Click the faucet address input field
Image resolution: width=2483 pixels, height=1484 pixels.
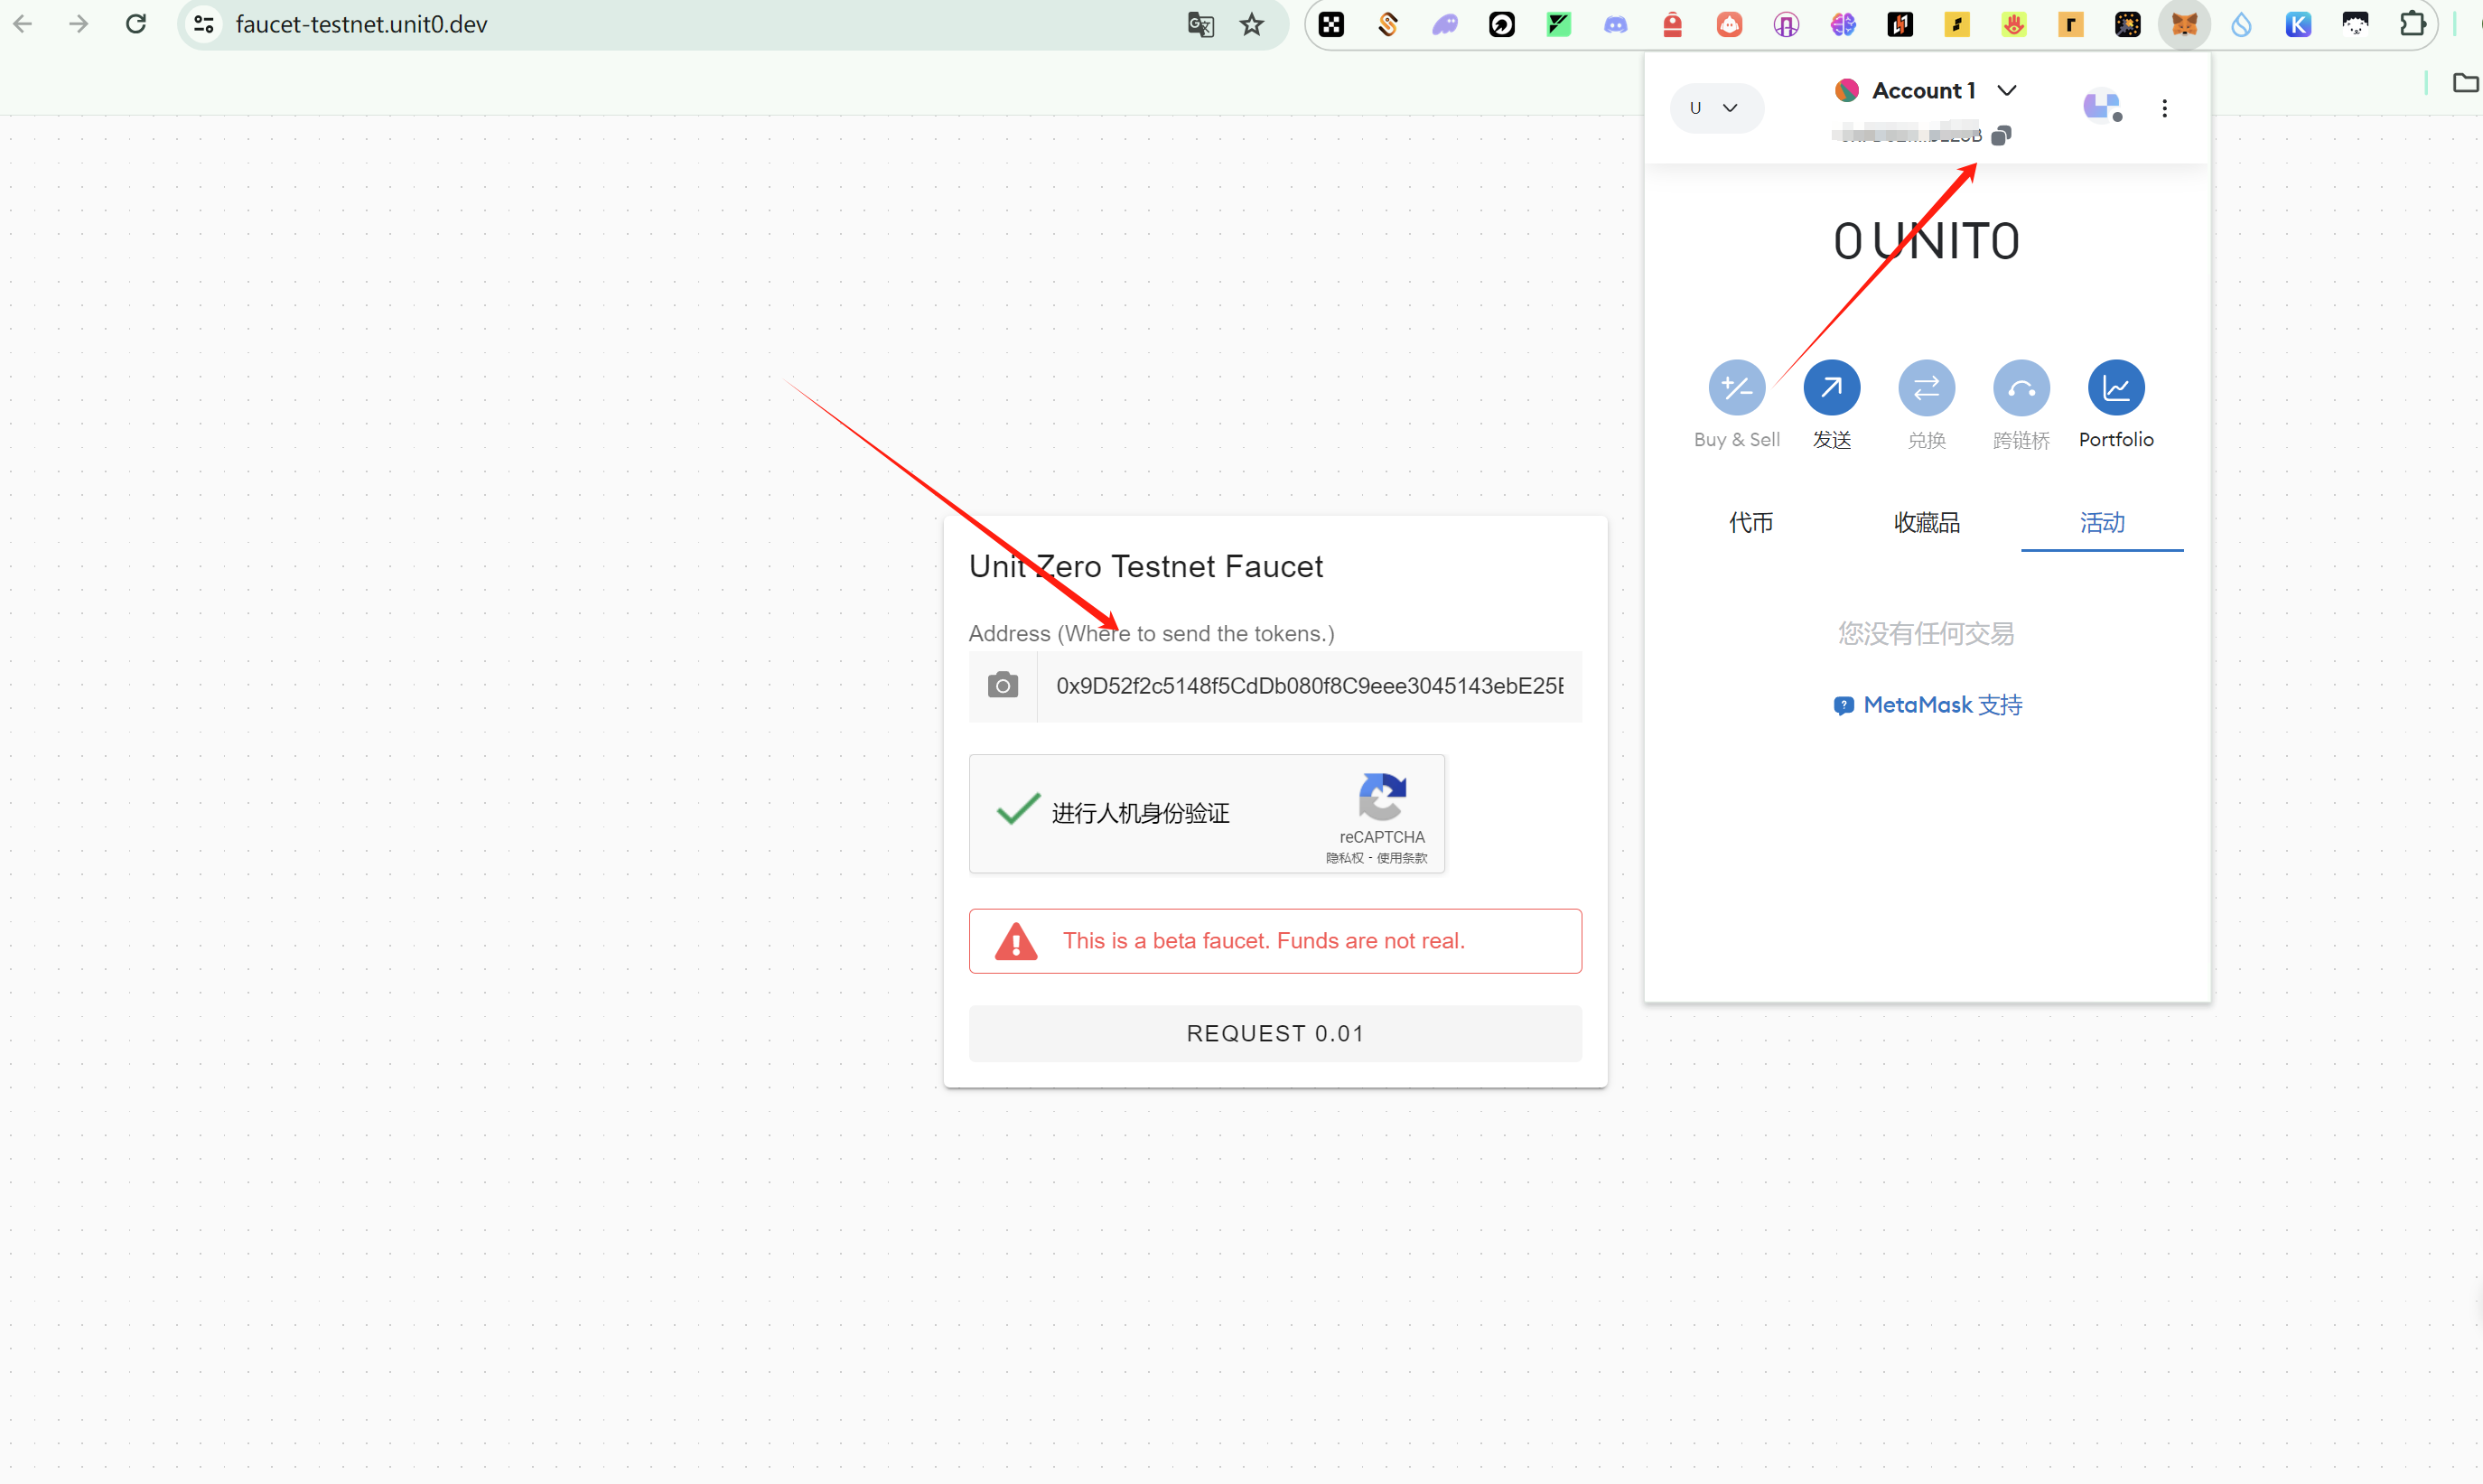(x=1309, y=686)
